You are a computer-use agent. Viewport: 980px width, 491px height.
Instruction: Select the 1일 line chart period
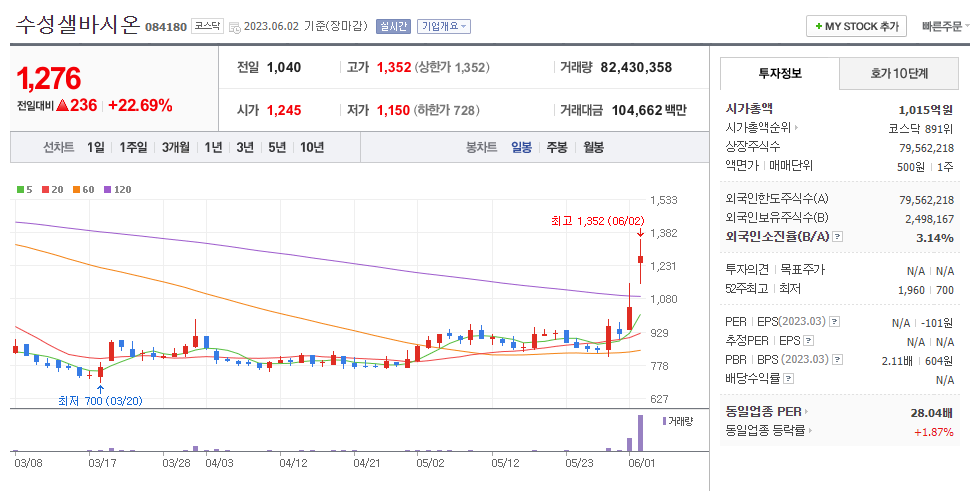pyautogui.click(x=96, y=147)
